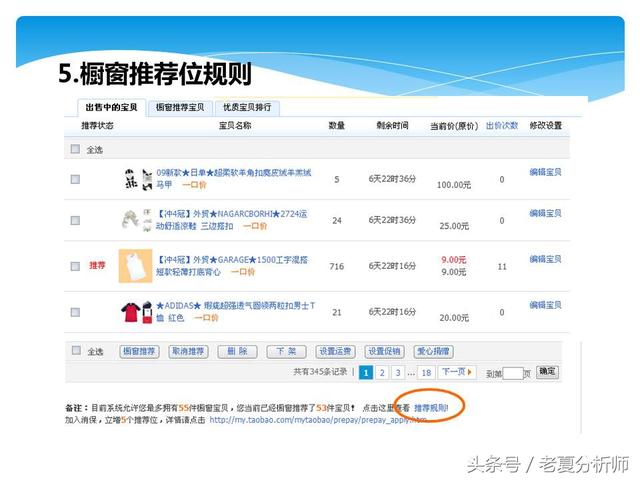Viewport: 640px width, 480px height.
Task: Click the 下一页 next page button
Action: pyautogui.click(x=456, y=373)
